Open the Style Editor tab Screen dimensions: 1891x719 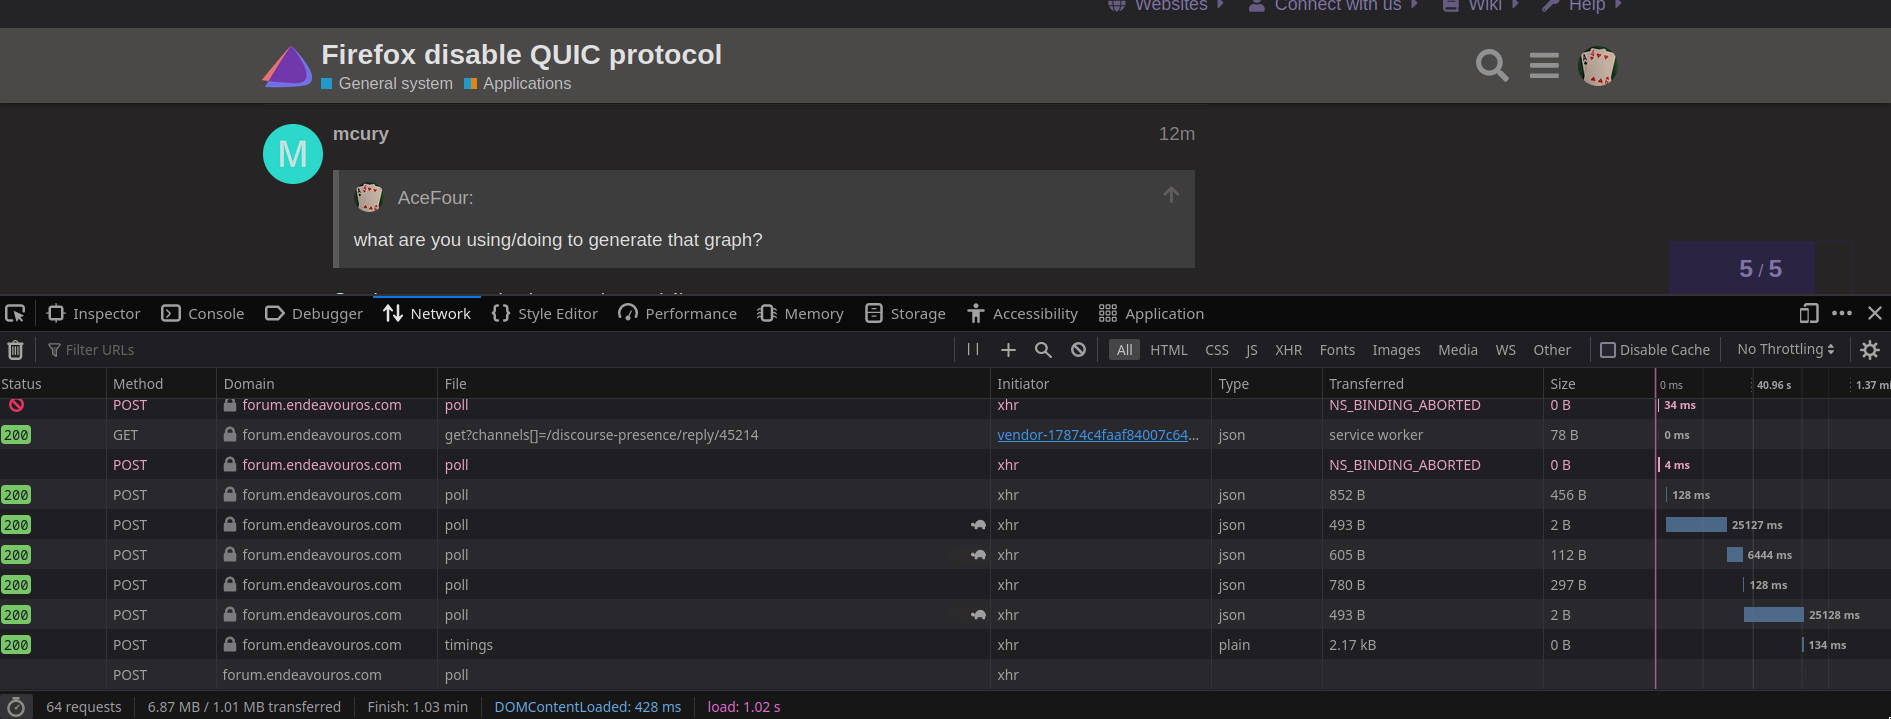pyautogui.click(x=544, y=314)
